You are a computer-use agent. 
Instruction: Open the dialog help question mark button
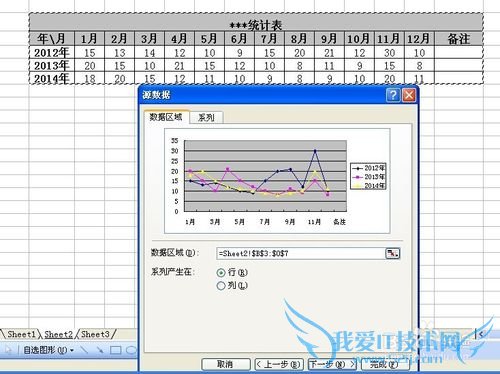click(x=393, y=95)
